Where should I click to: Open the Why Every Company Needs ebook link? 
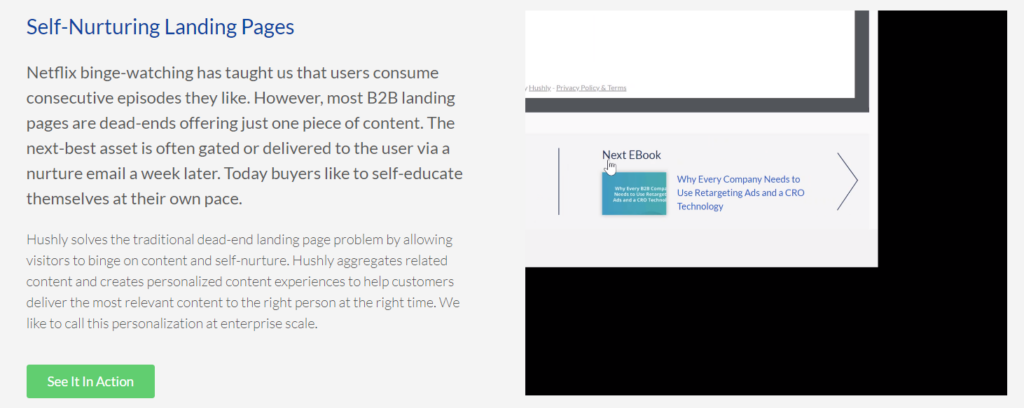[x=741, y=193]
